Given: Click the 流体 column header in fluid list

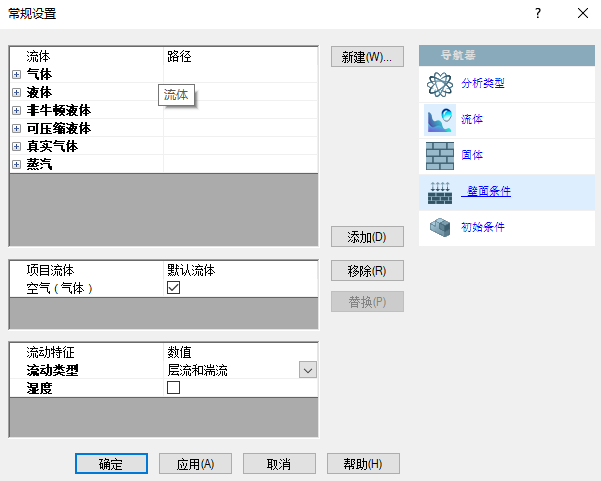Looking at the screenshot, I should pos(38,56).
